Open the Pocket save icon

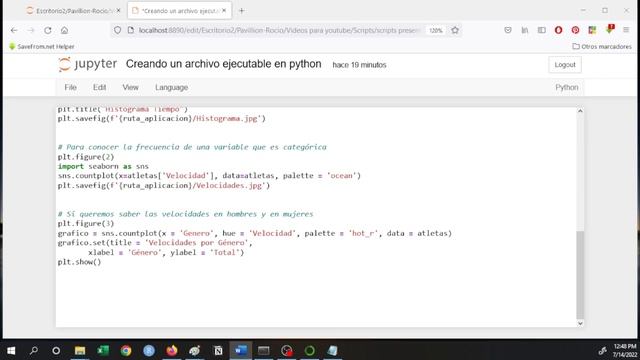pos(508,30)
